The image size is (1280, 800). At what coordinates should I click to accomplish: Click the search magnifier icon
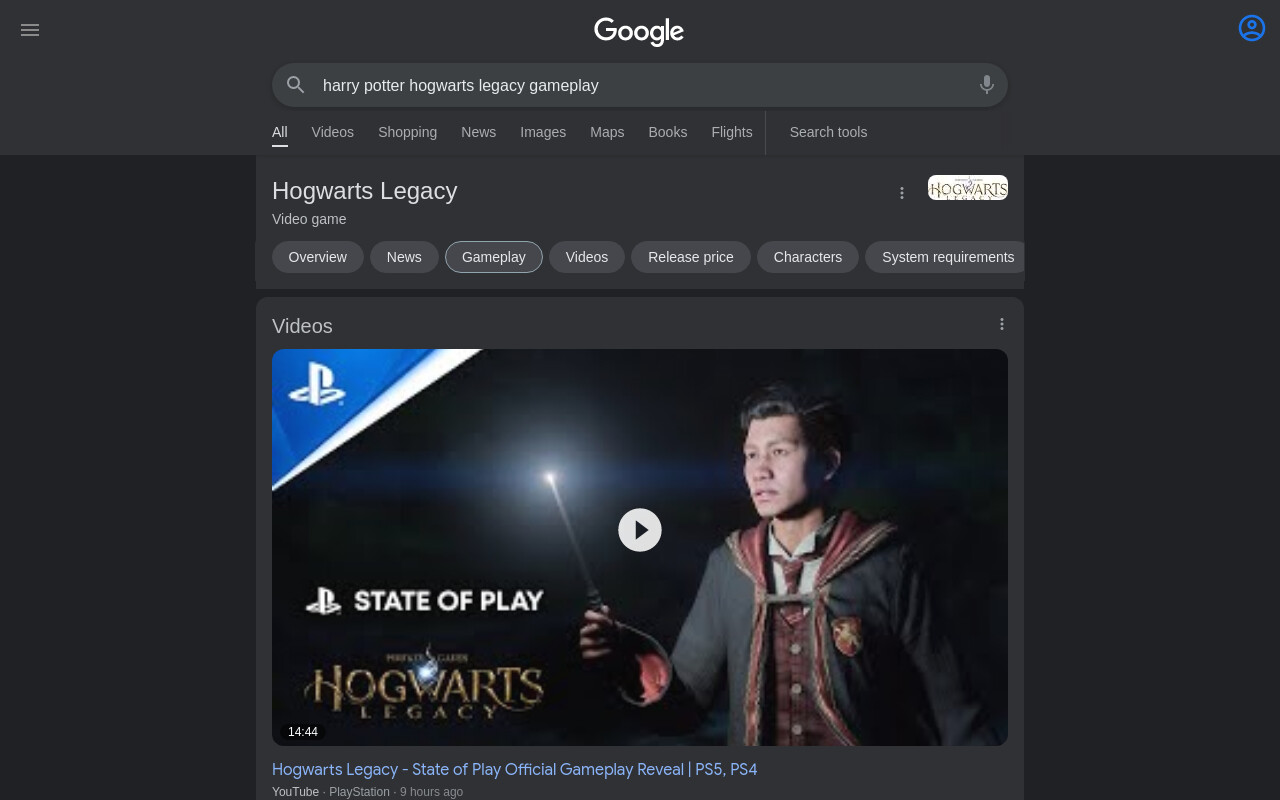tap(295, 85)
